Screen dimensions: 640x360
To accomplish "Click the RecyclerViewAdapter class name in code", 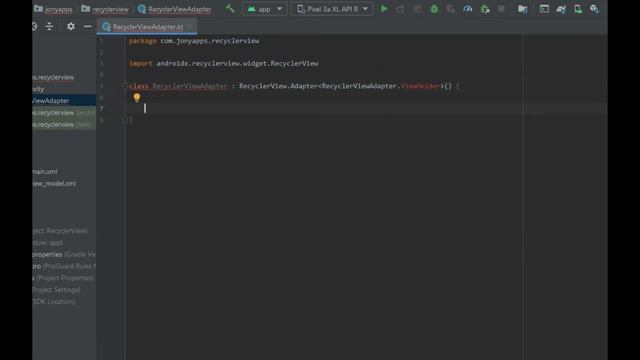I will (x=189, y=86).
